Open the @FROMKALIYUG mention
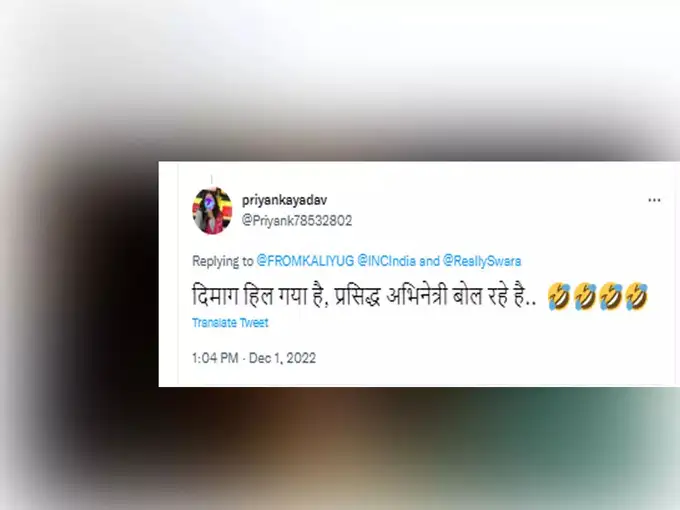The height and width of the screenshot is (510, 680). pos(305,261)
